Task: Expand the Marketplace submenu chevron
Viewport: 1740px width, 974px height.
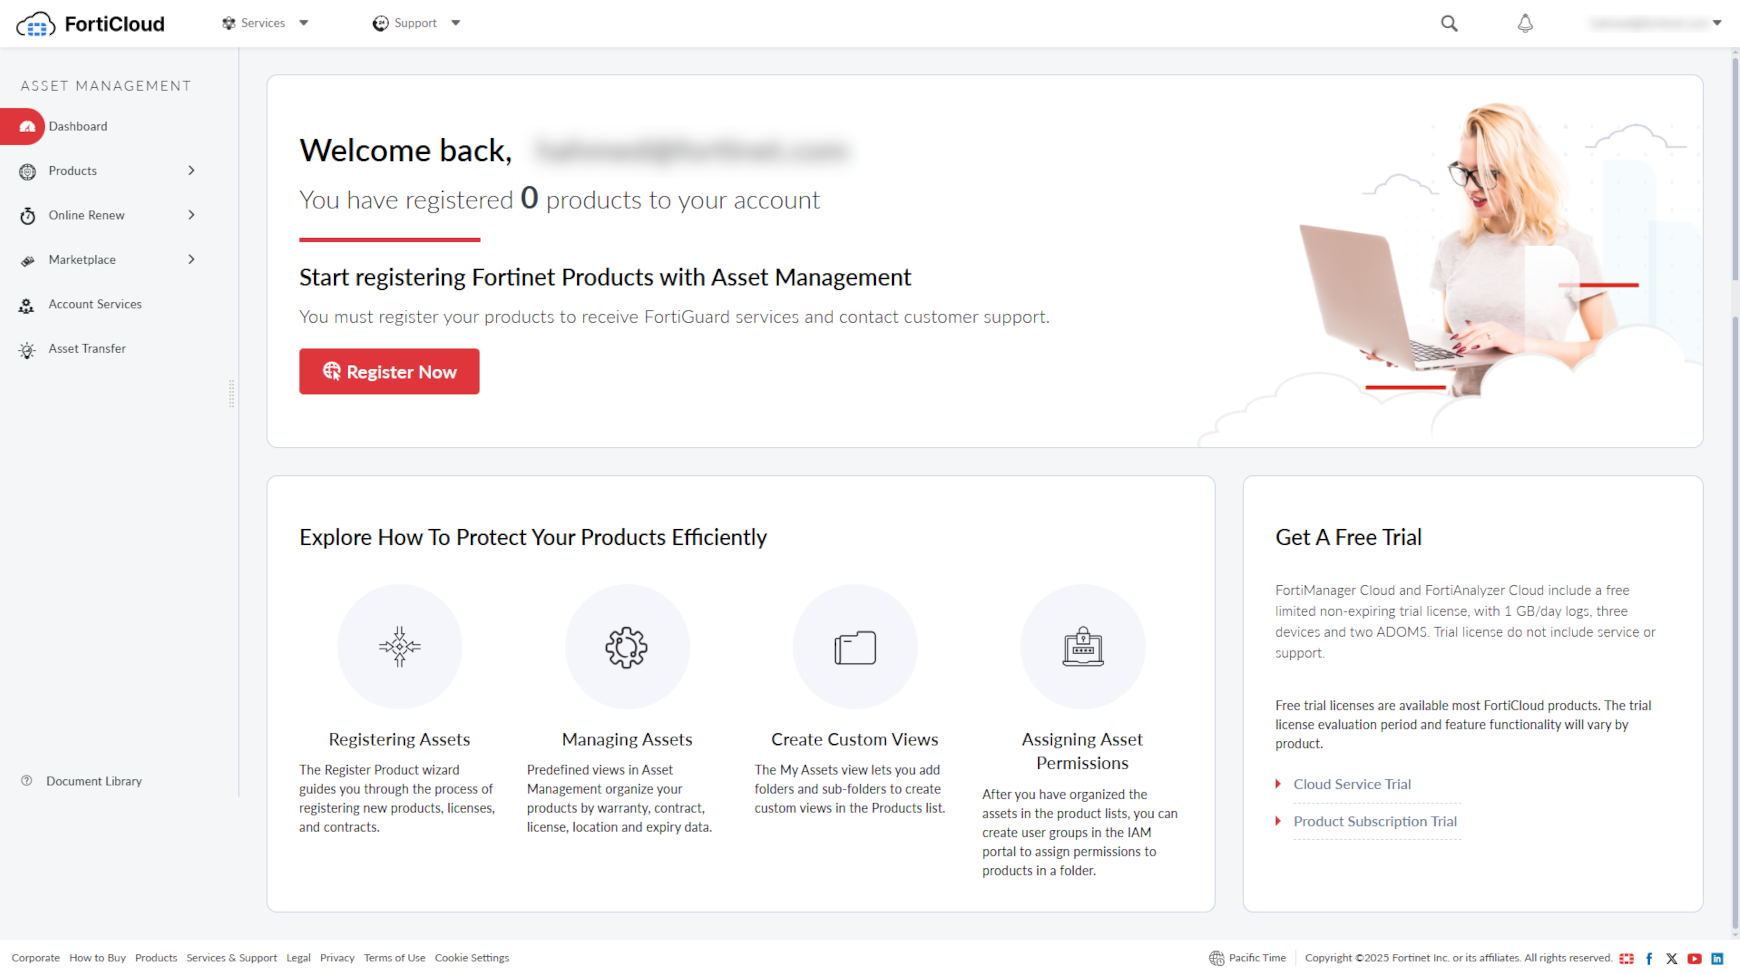Action: pyautogui.click(x=191, y=260)
